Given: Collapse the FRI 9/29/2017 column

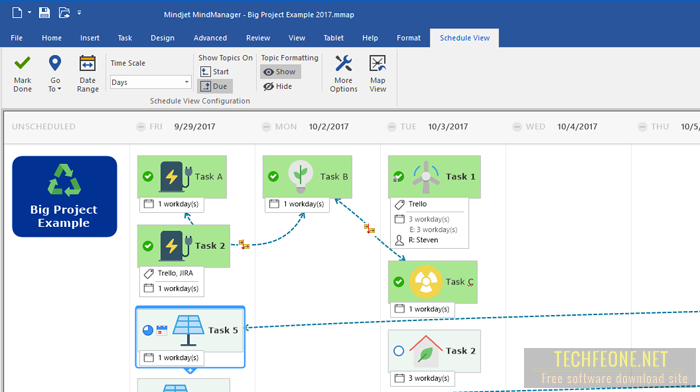Looking at the screenshot, I should coord(141,127).
